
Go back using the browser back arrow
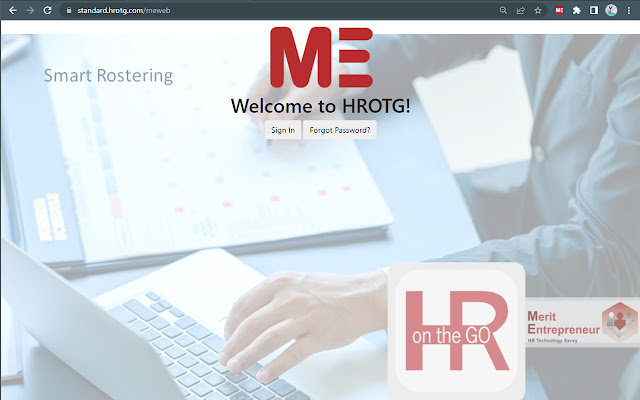(x=13, y=10)
